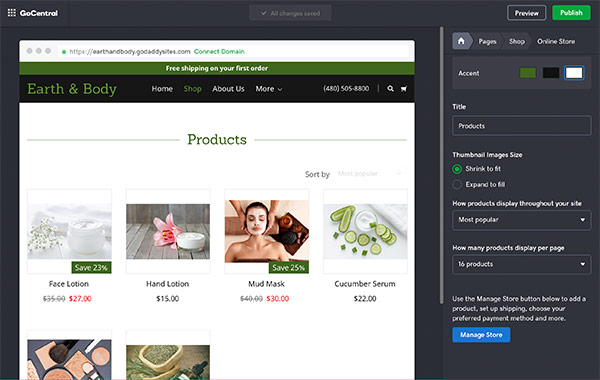Click the How many products display per page label
This screenshot has height=380, width=600.
tap(508, 248)
